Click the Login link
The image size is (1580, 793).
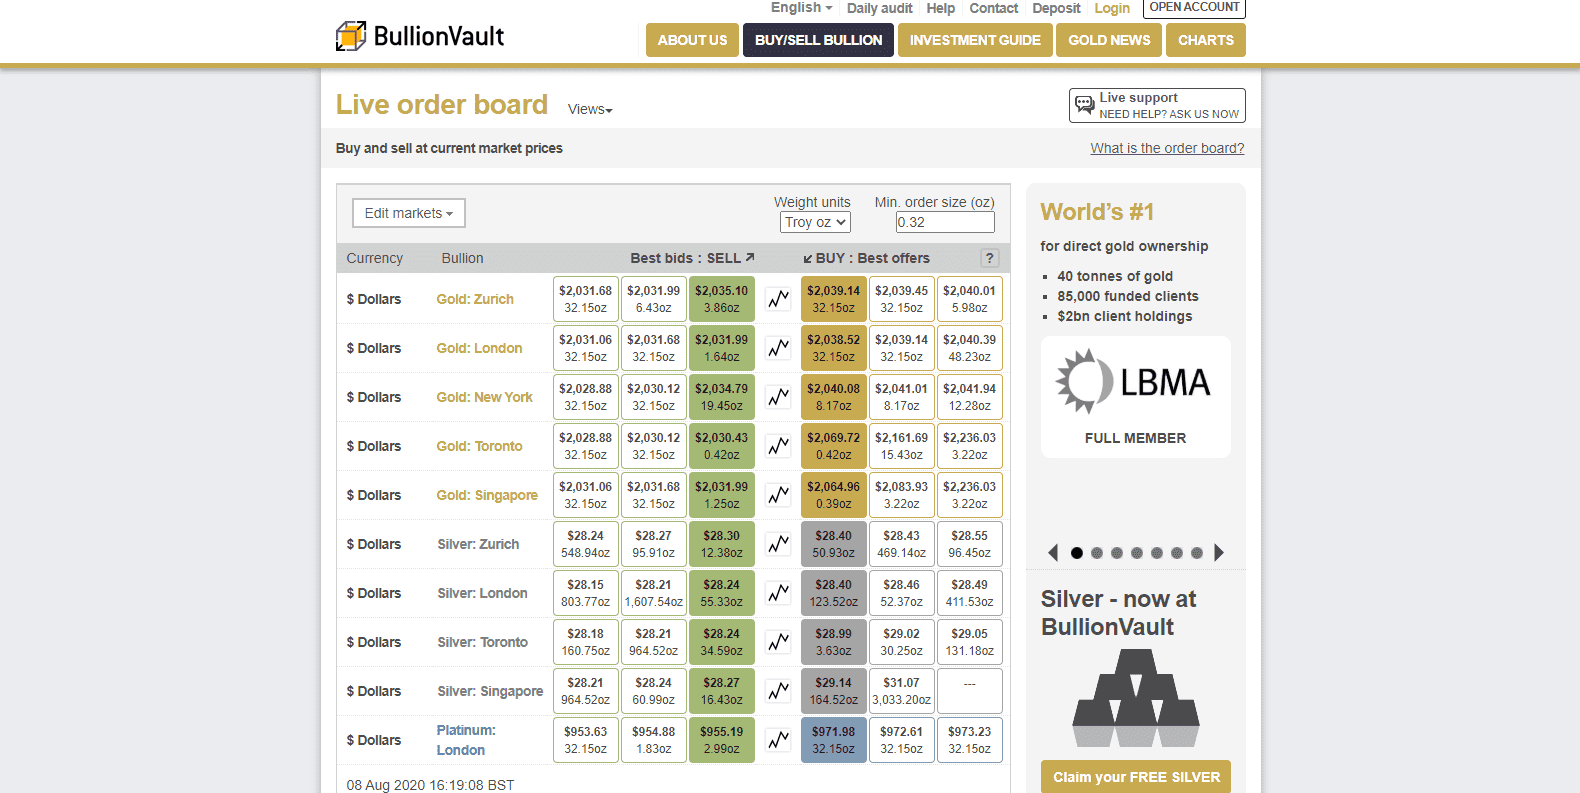point(1112,8)
